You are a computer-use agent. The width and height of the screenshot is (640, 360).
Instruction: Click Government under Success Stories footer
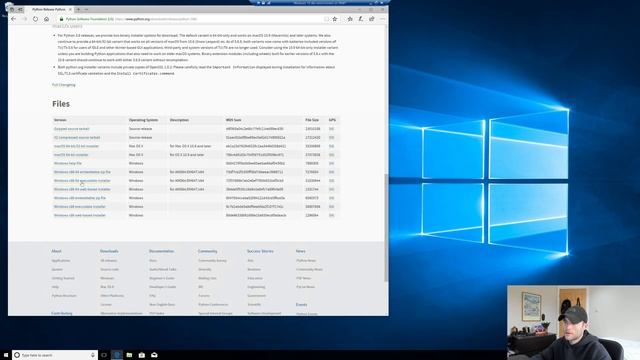[x=256, y=296]
